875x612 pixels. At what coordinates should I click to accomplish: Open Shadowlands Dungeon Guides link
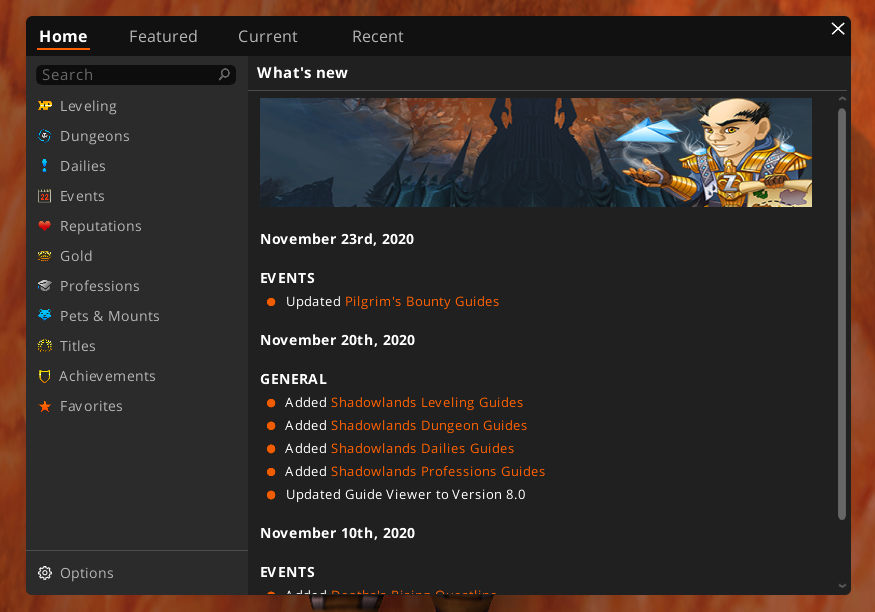click(x=429, y=425)
